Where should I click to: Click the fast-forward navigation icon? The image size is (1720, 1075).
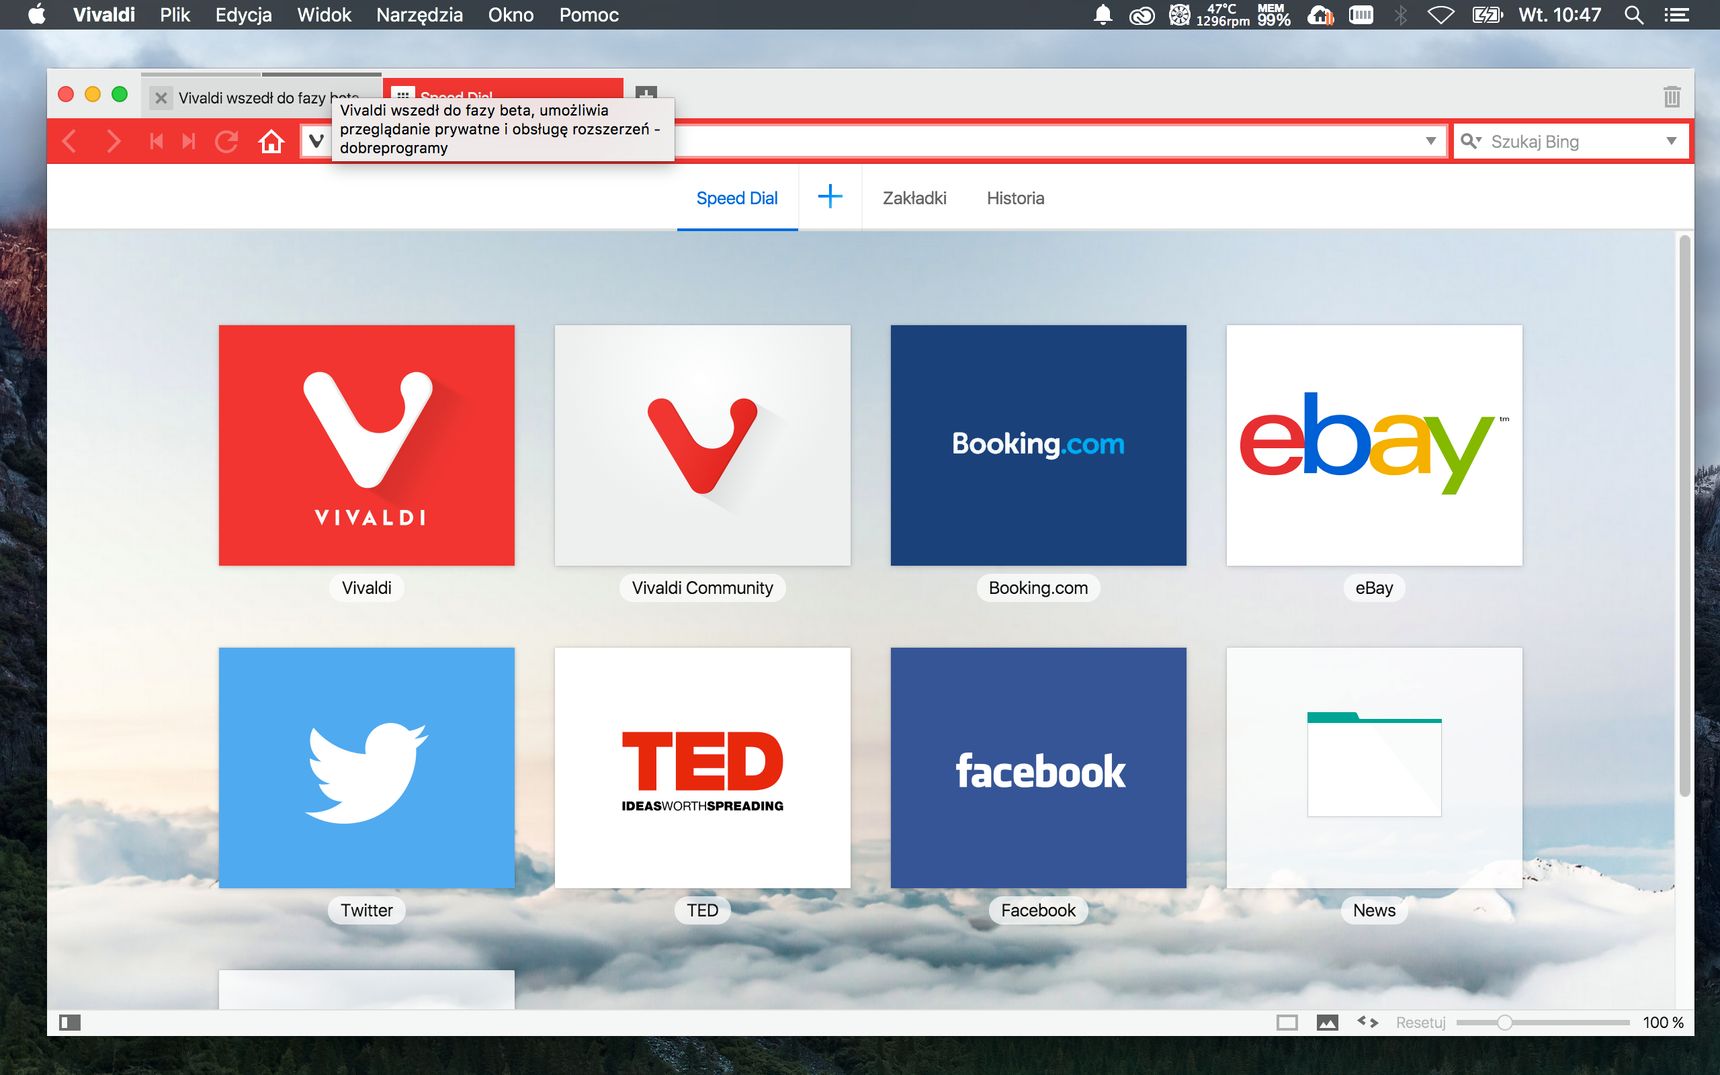click(x=189, y=141)
